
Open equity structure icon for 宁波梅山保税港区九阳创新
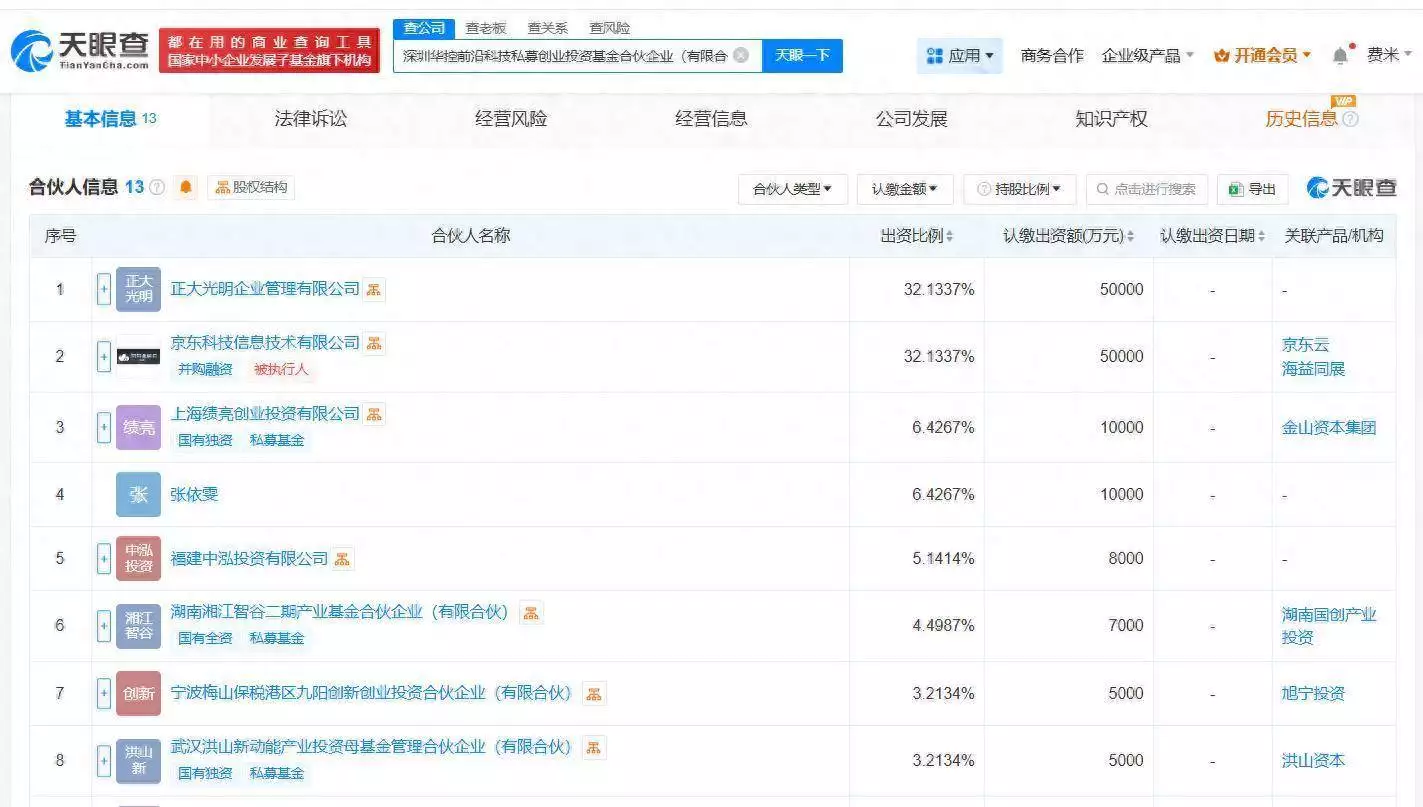594,693
